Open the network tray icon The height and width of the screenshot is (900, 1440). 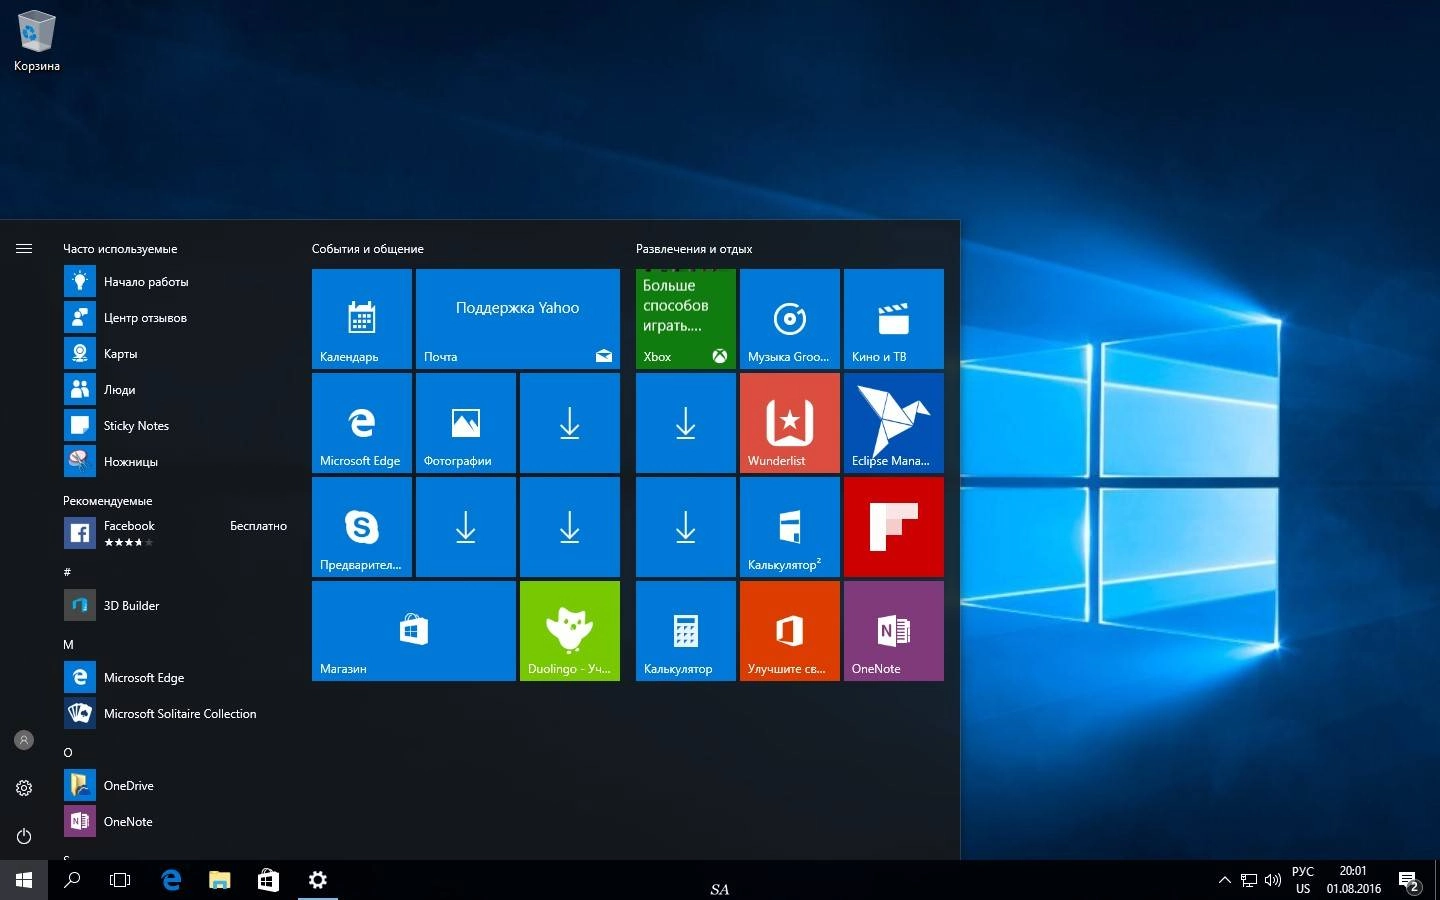tap(1249, 880)
